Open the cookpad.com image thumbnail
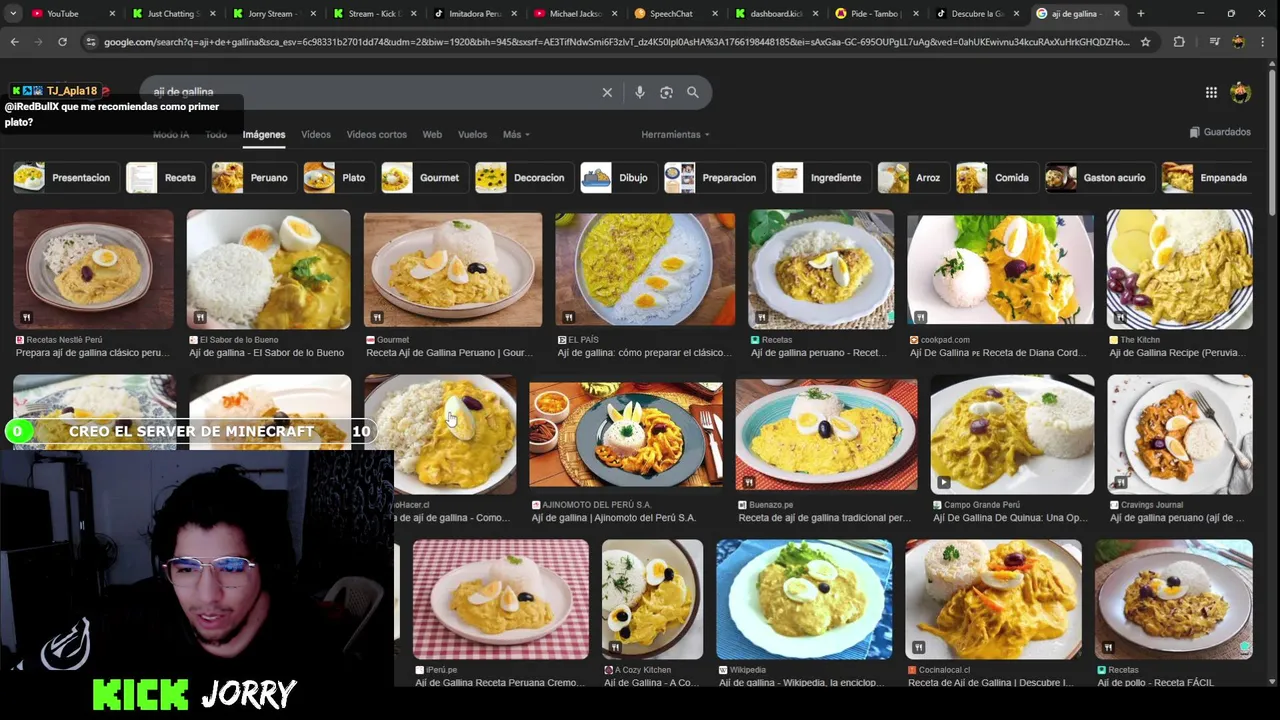Viewport: 1280px width, 720px height. [x=1000, y=269]
